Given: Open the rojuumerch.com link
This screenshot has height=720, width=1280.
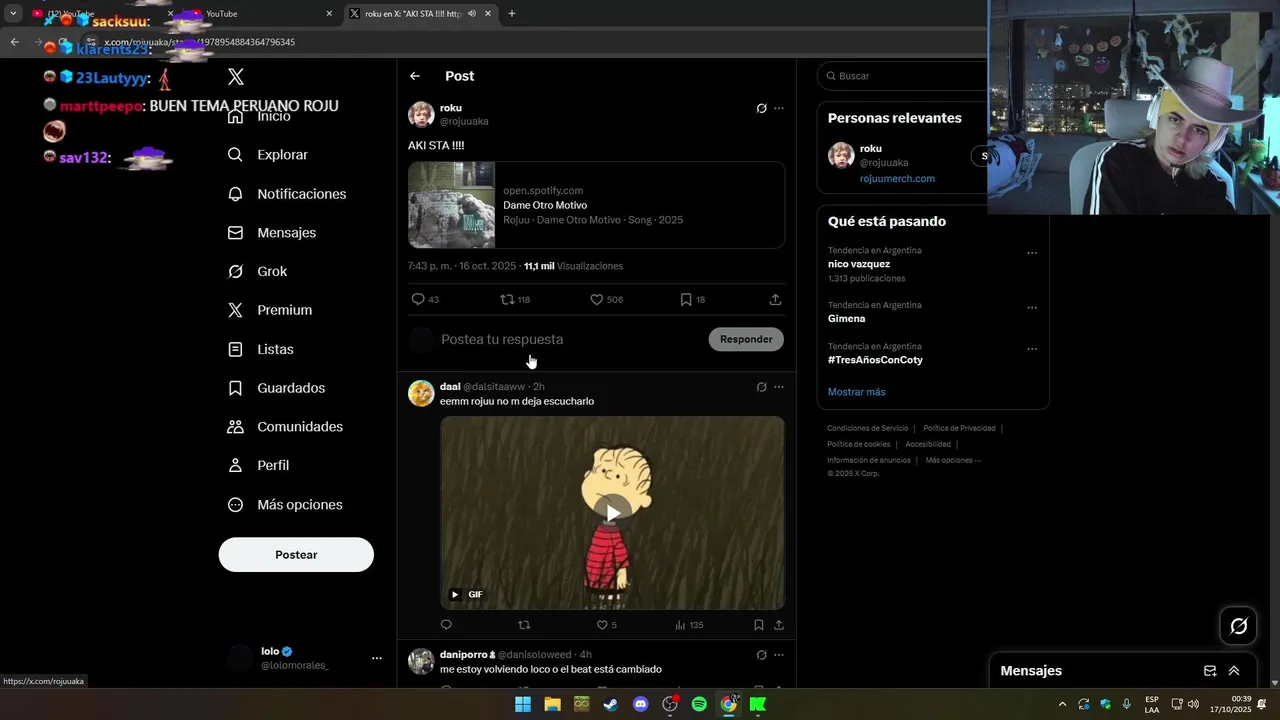Looking at the screenshot, I should point(897,179).
